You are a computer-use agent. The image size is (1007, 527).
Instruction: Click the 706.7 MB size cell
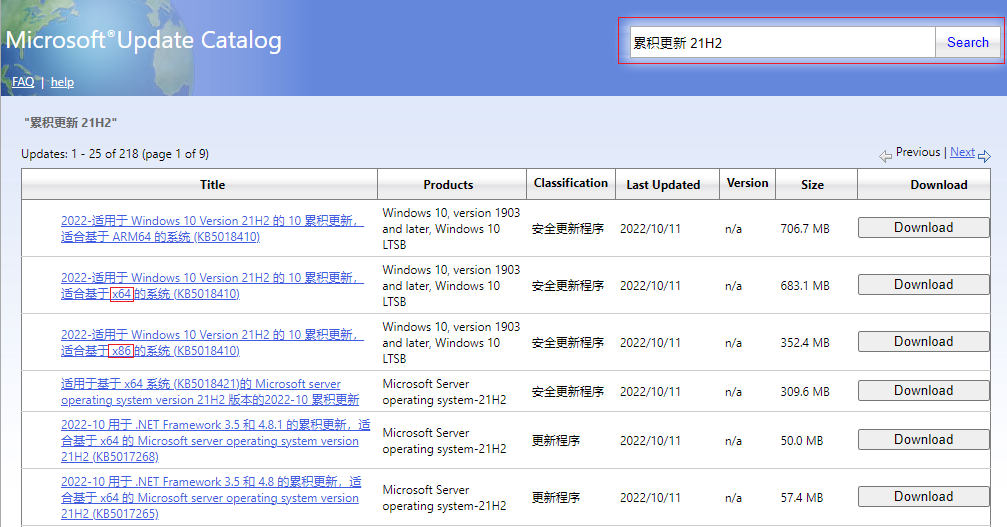coord(805,229)
